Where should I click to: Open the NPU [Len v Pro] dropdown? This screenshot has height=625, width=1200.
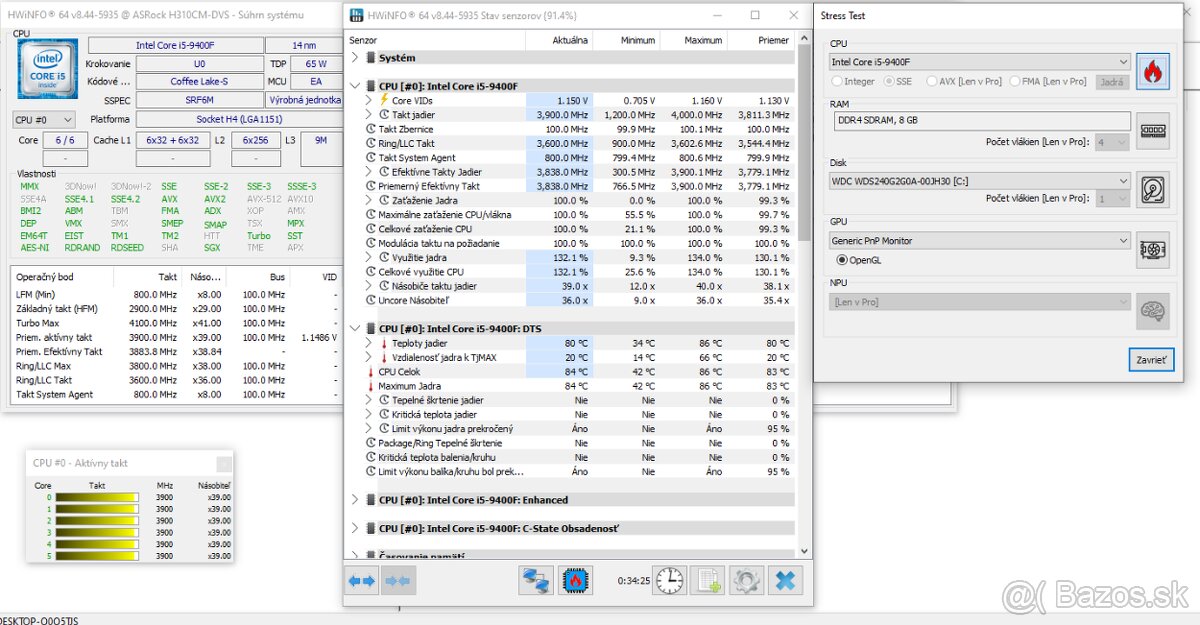[x=980, y=301]
